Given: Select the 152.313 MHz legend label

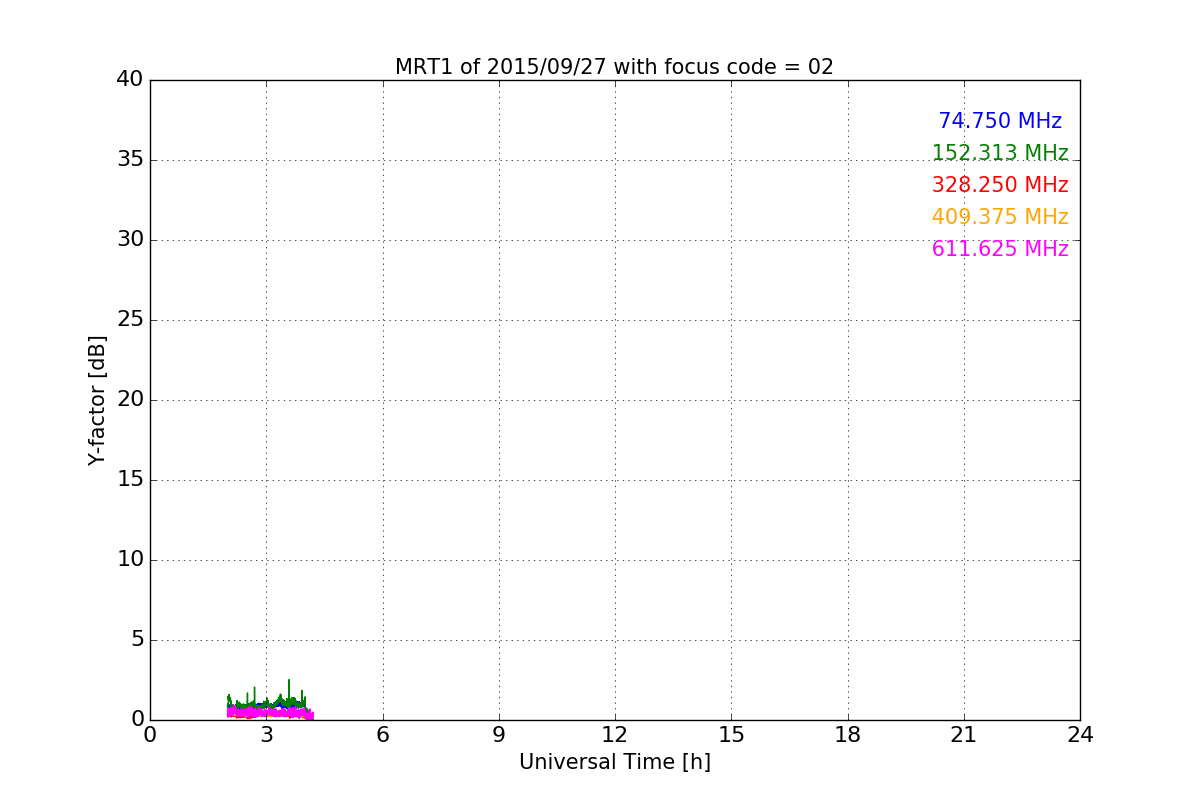Looking at the screenshot, I should (1000, 153).
